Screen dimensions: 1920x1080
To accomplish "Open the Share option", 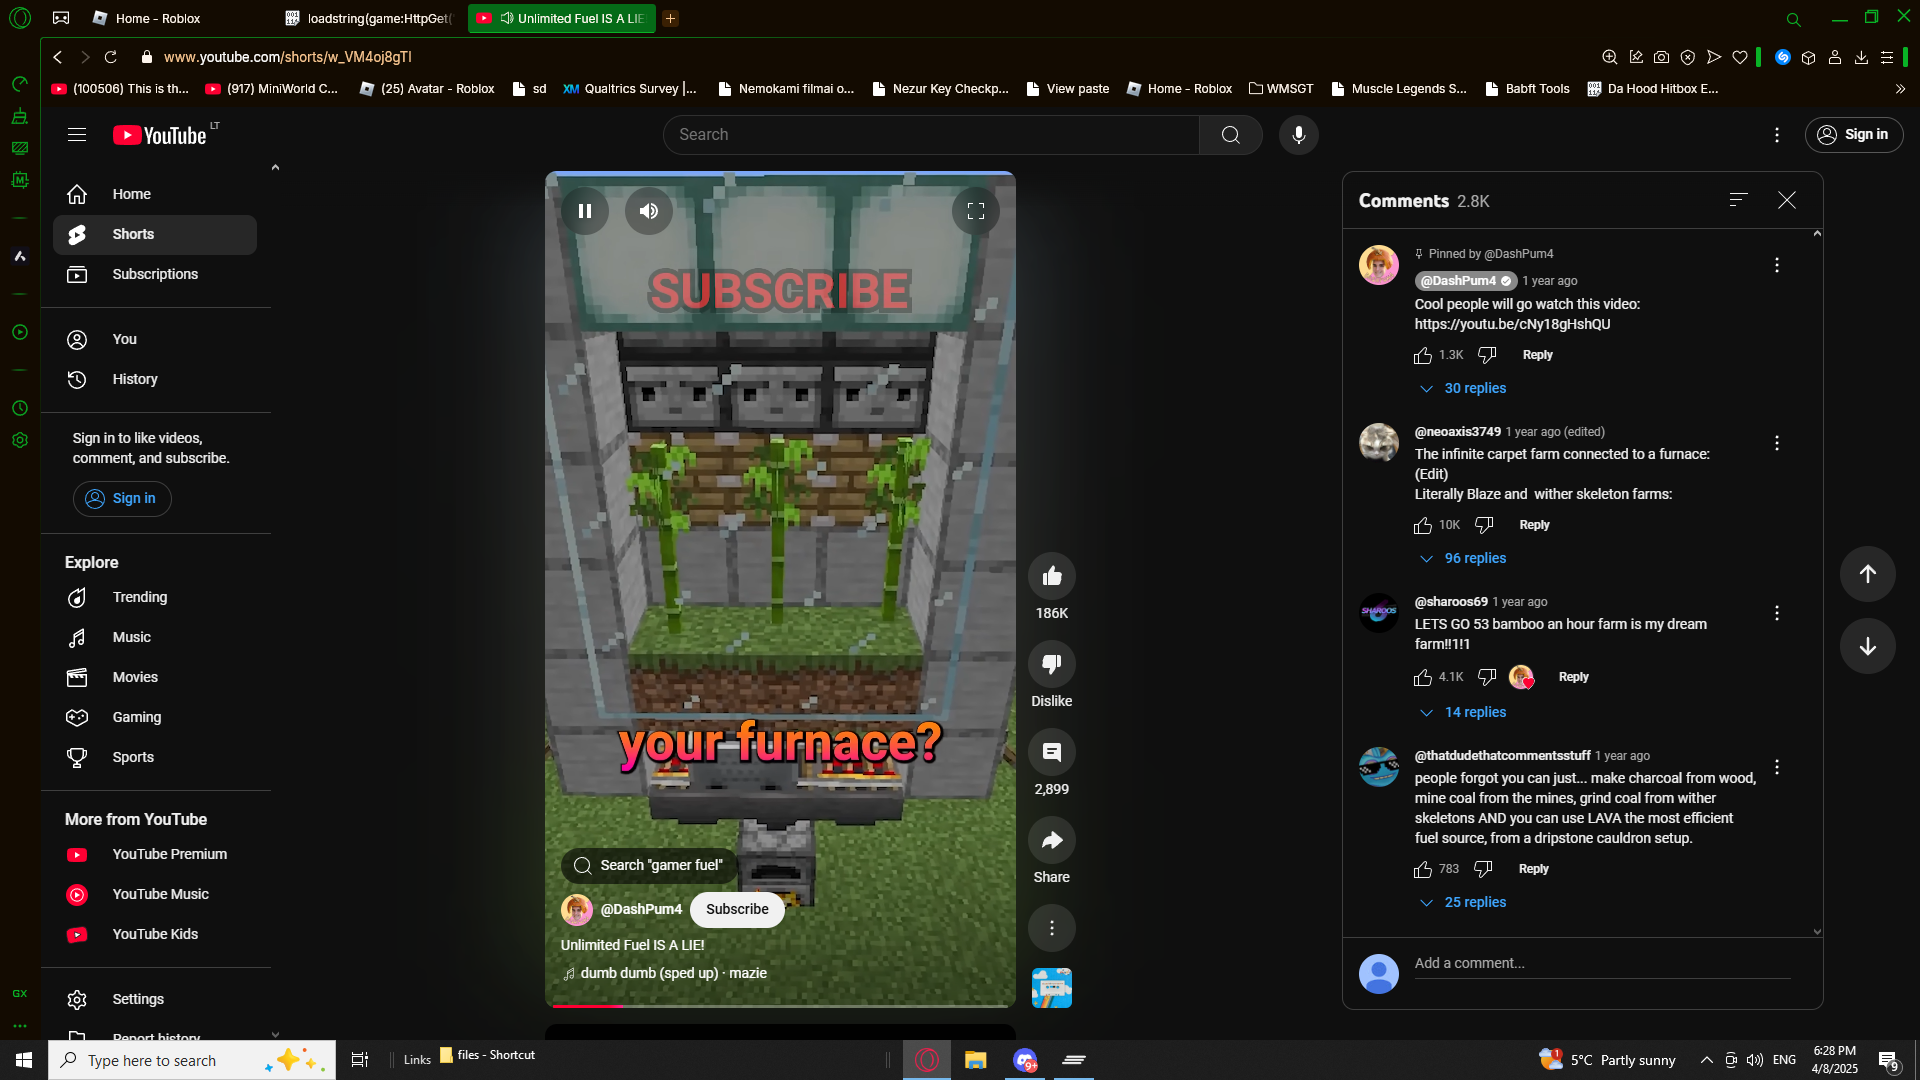I will pos(1051,841).
